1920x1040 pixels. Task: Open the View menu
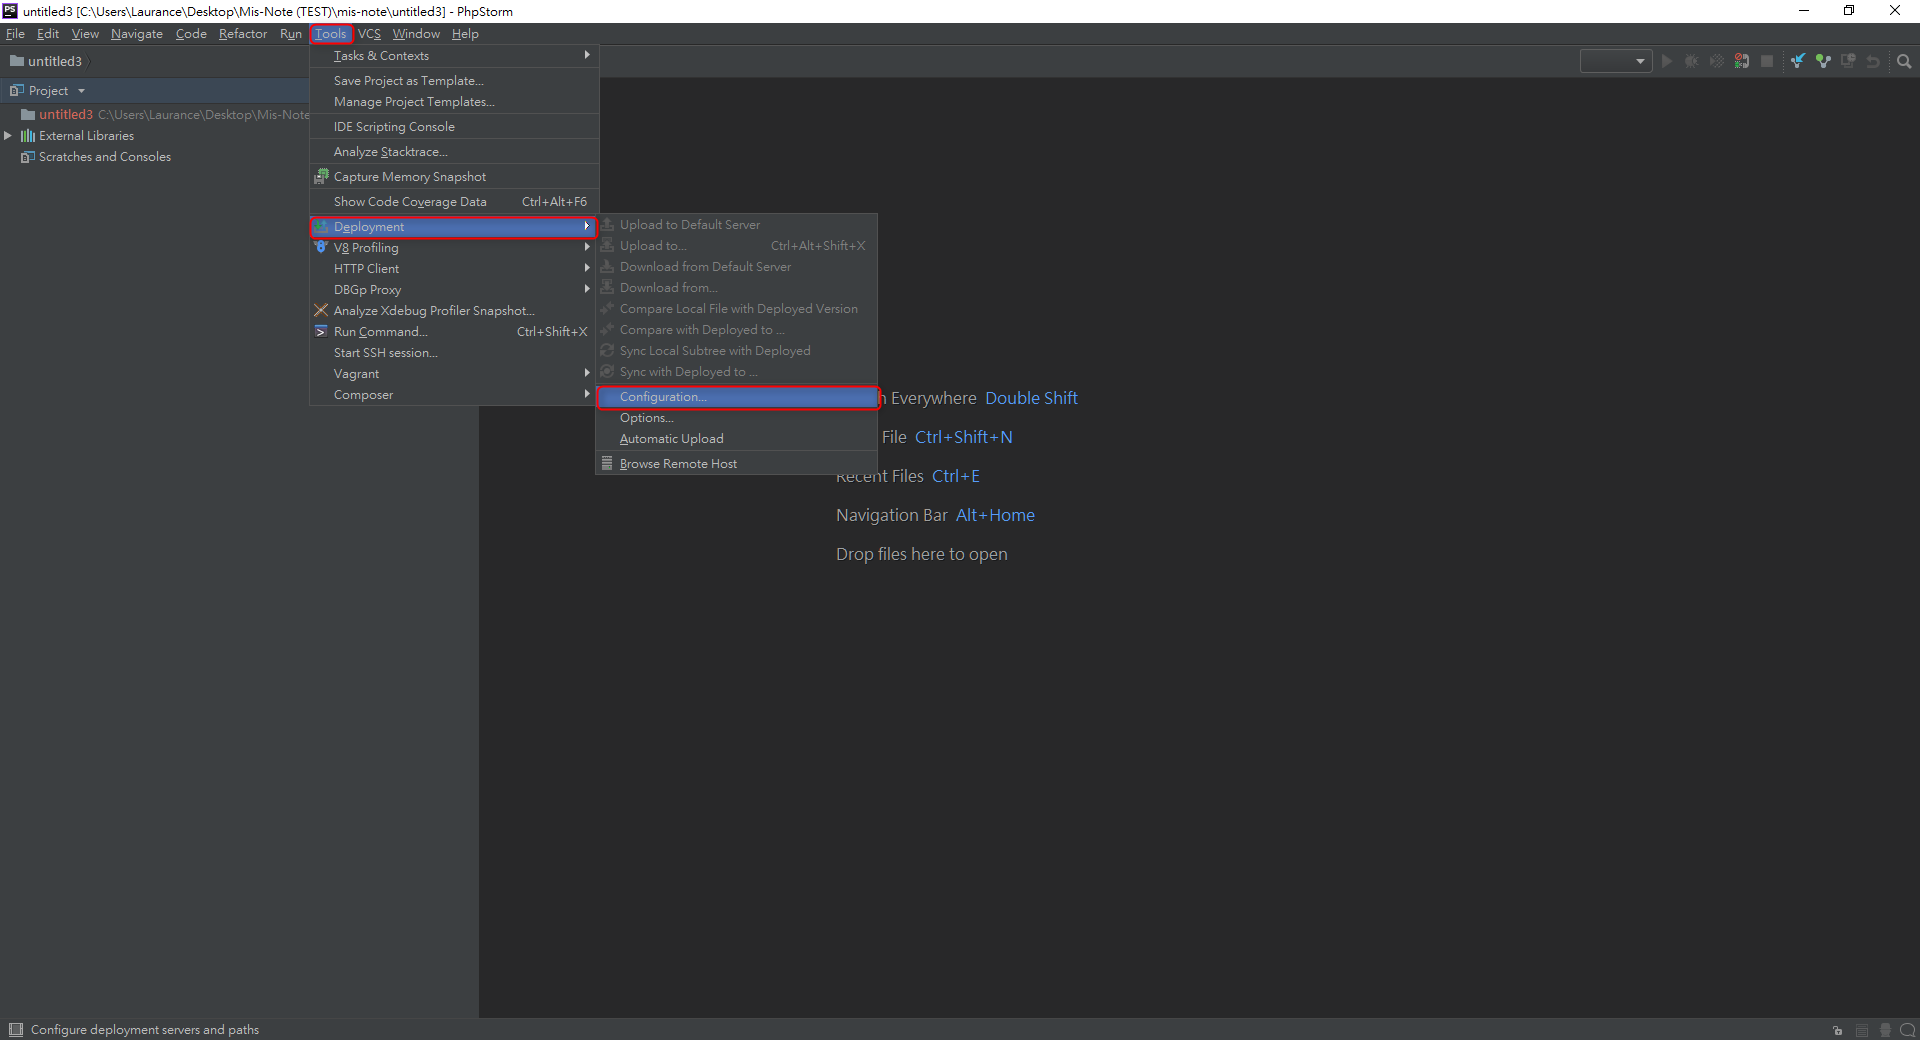(85, 34)
